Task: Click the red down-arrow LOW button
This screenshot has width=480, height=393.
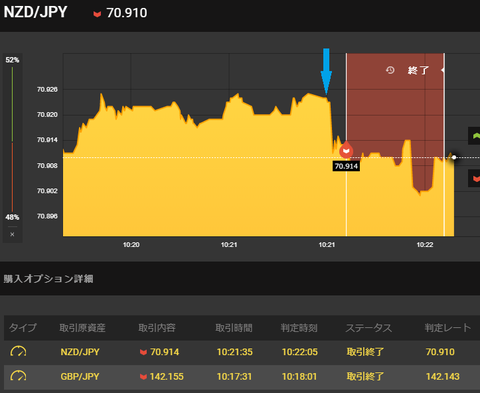Action: pos(475,178)
